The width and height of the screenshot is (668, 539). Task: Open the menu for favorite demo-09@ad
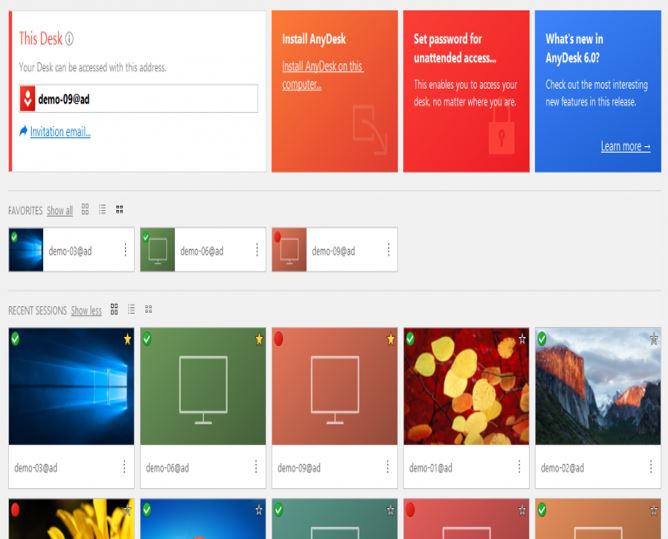click(389, 250)
